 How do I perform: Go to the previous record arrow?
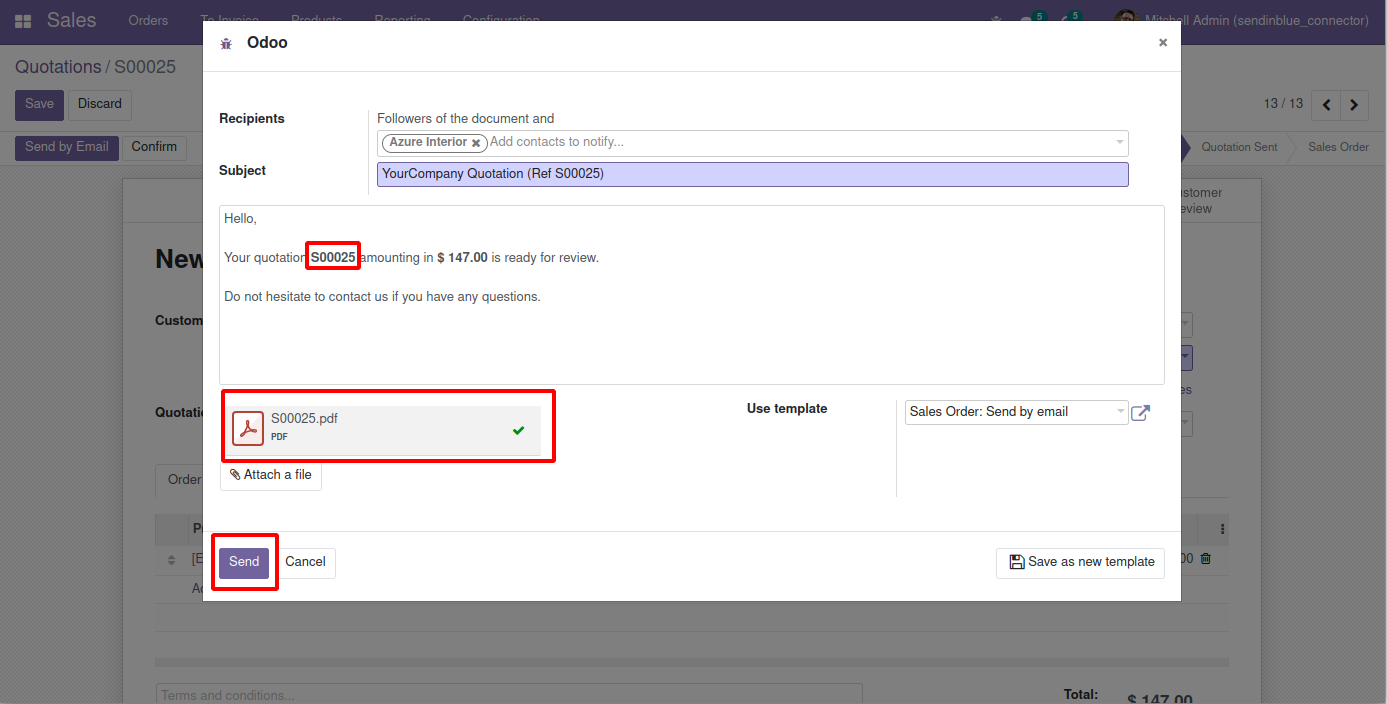pyautogui.click(x=1326, y=104)
